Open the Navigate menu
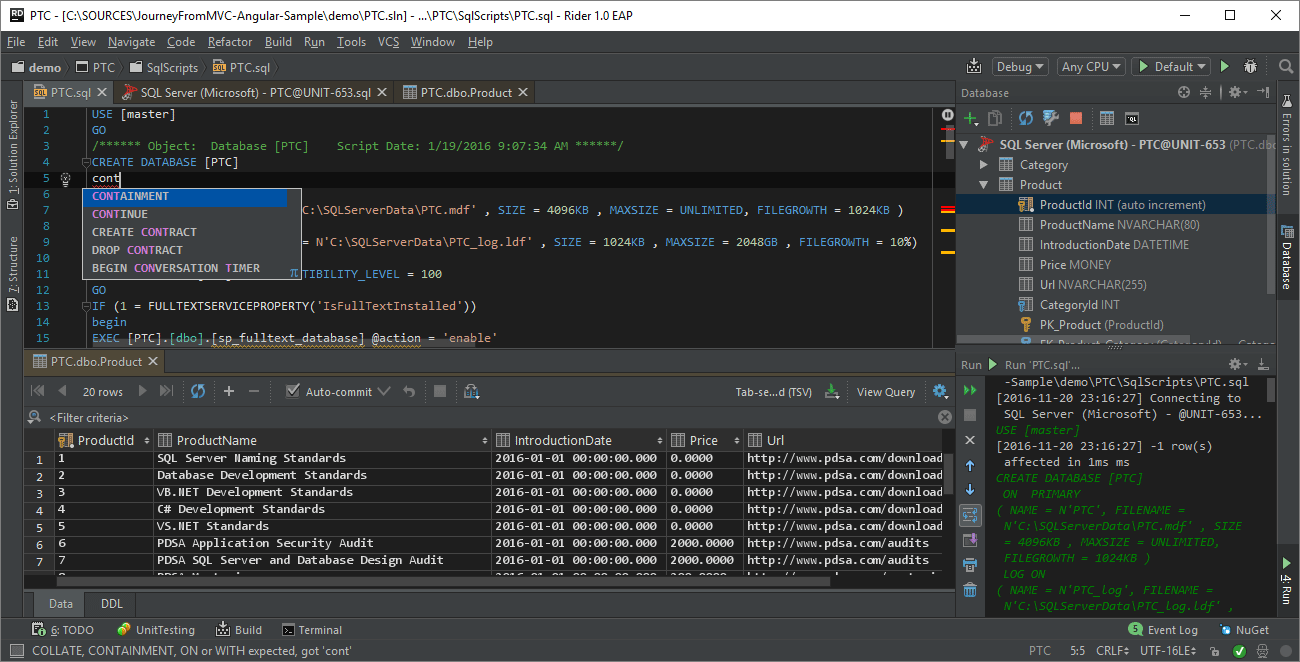 132,42
